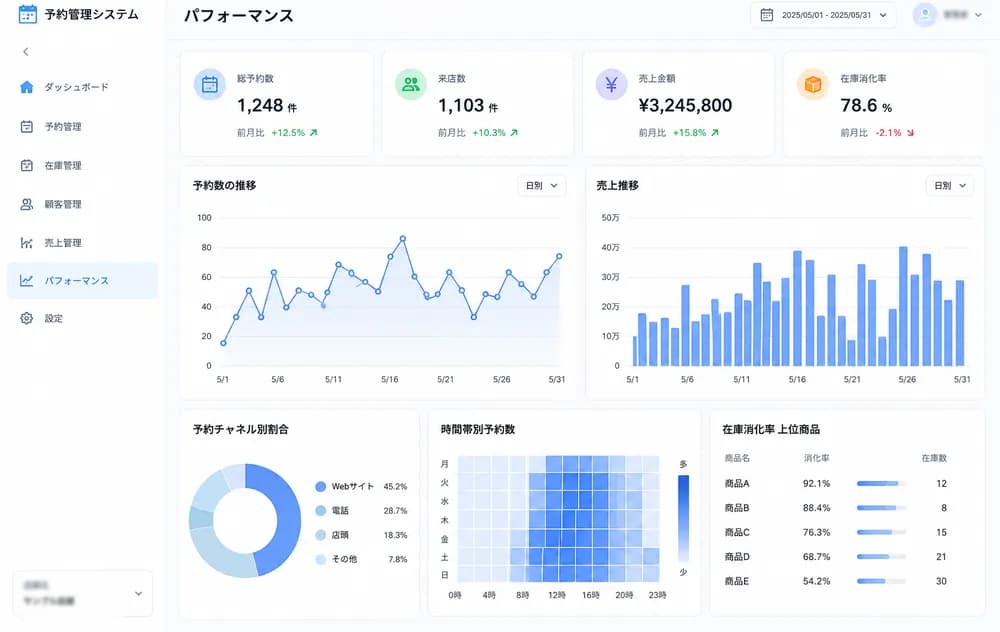Click the yen icon on 売上金額 card
1000x632 pixels.
coord(611,85)
